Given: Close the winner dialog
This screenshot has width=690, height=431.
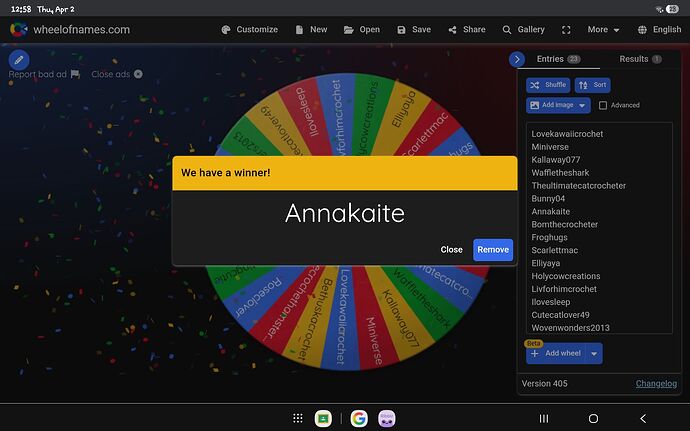Looking at the screenshot, I should point(451,250).
